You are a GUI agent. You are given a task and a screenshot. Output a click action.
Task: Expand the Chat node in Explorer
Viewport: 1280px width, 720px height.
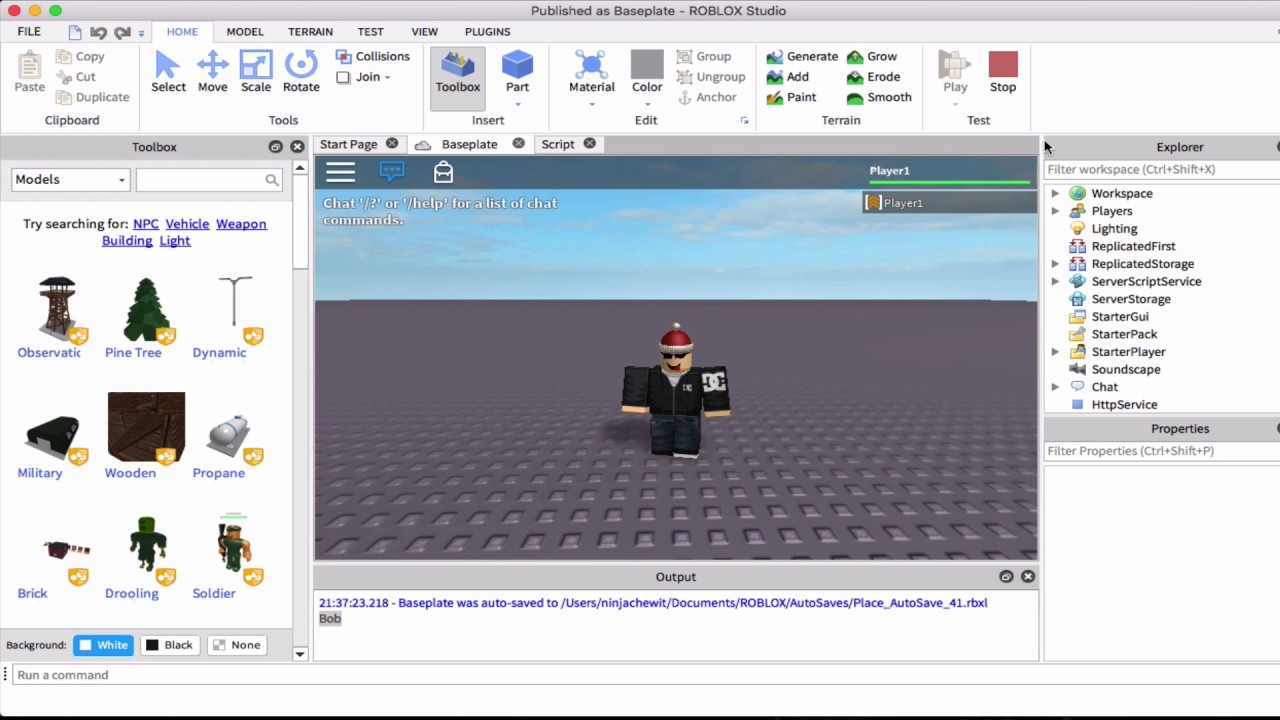coord(1055,387)
